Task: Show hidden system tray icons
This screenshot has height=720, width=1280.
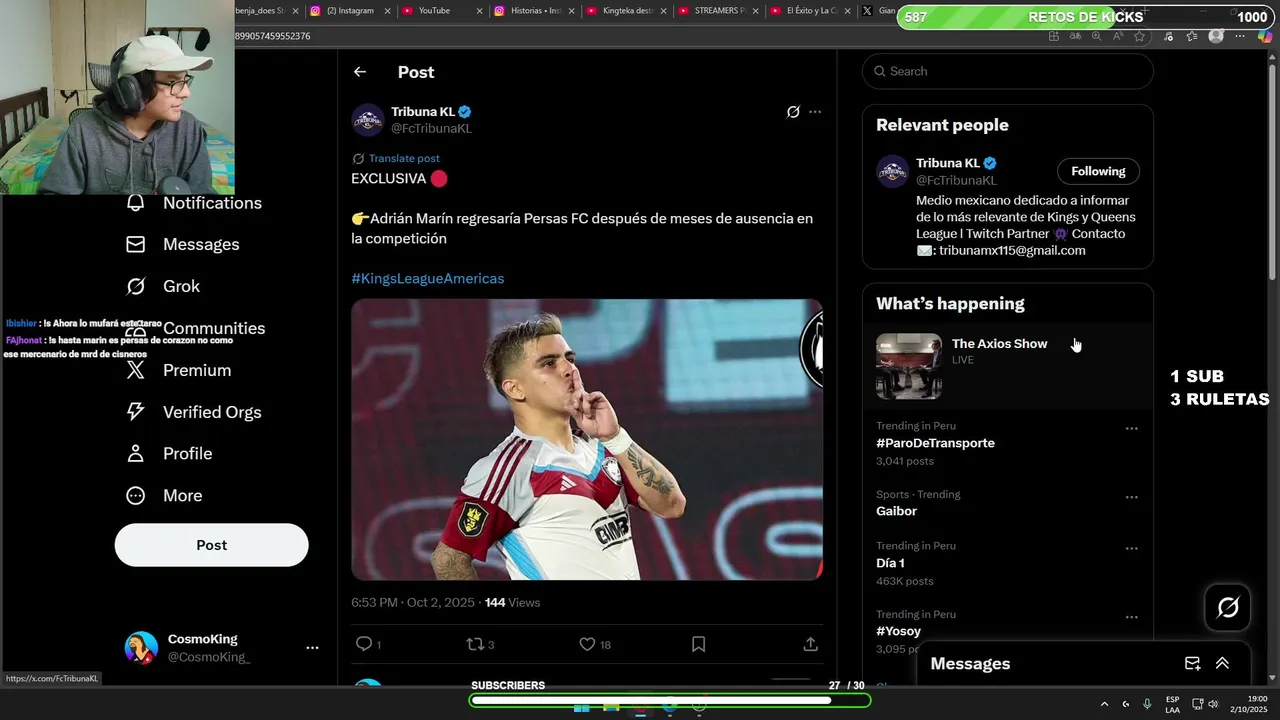Action: click(x=1104, y=704)
